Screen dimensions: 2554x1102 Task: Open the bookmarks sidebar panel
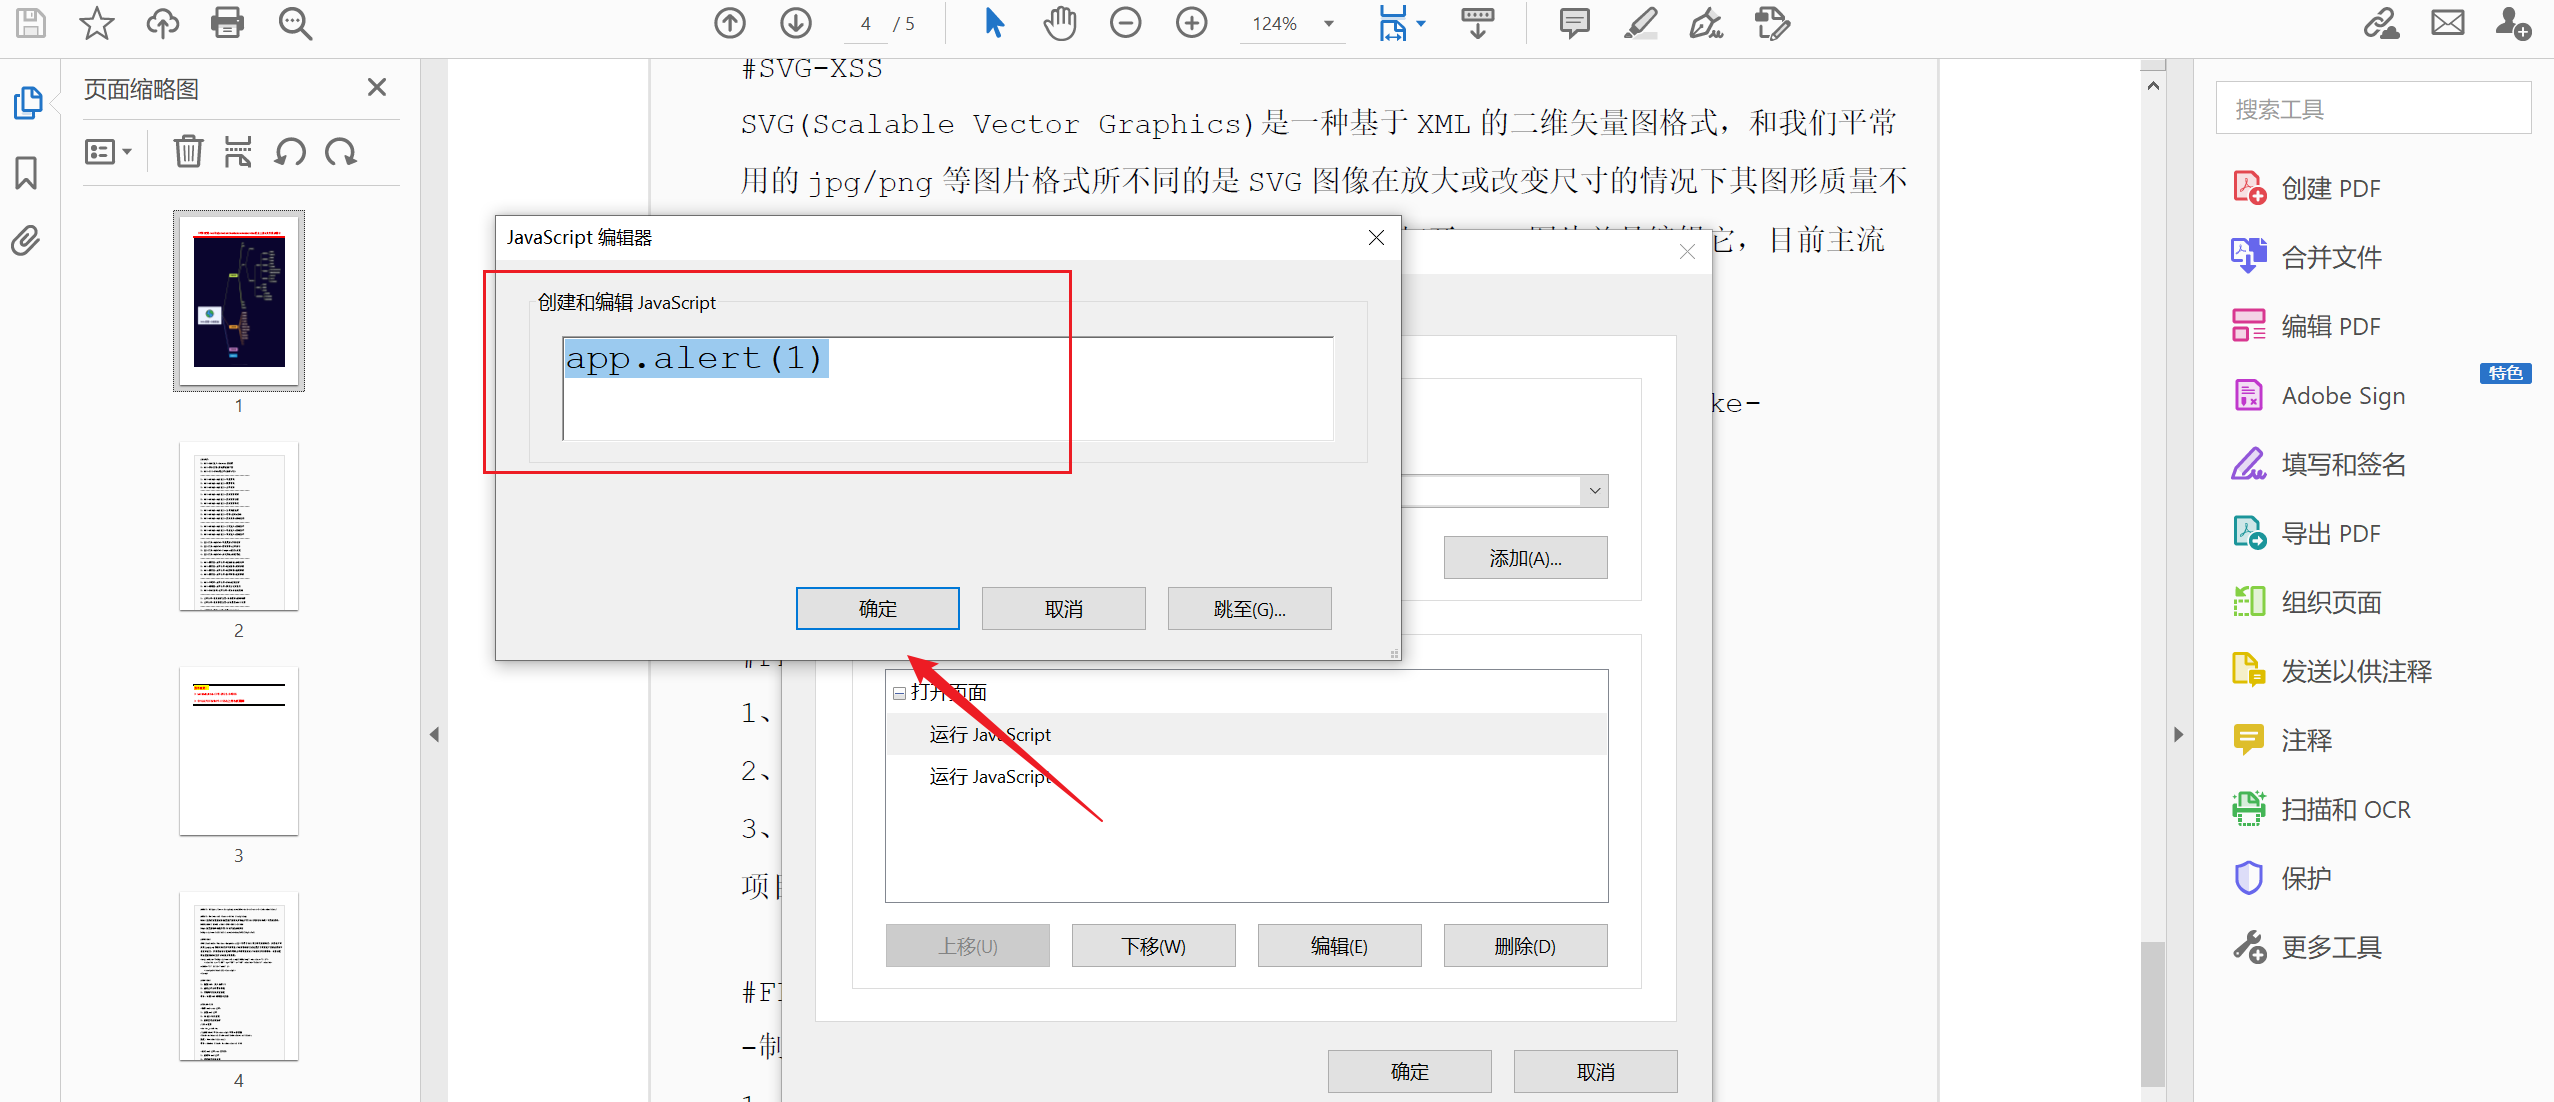tap(26, 173)
